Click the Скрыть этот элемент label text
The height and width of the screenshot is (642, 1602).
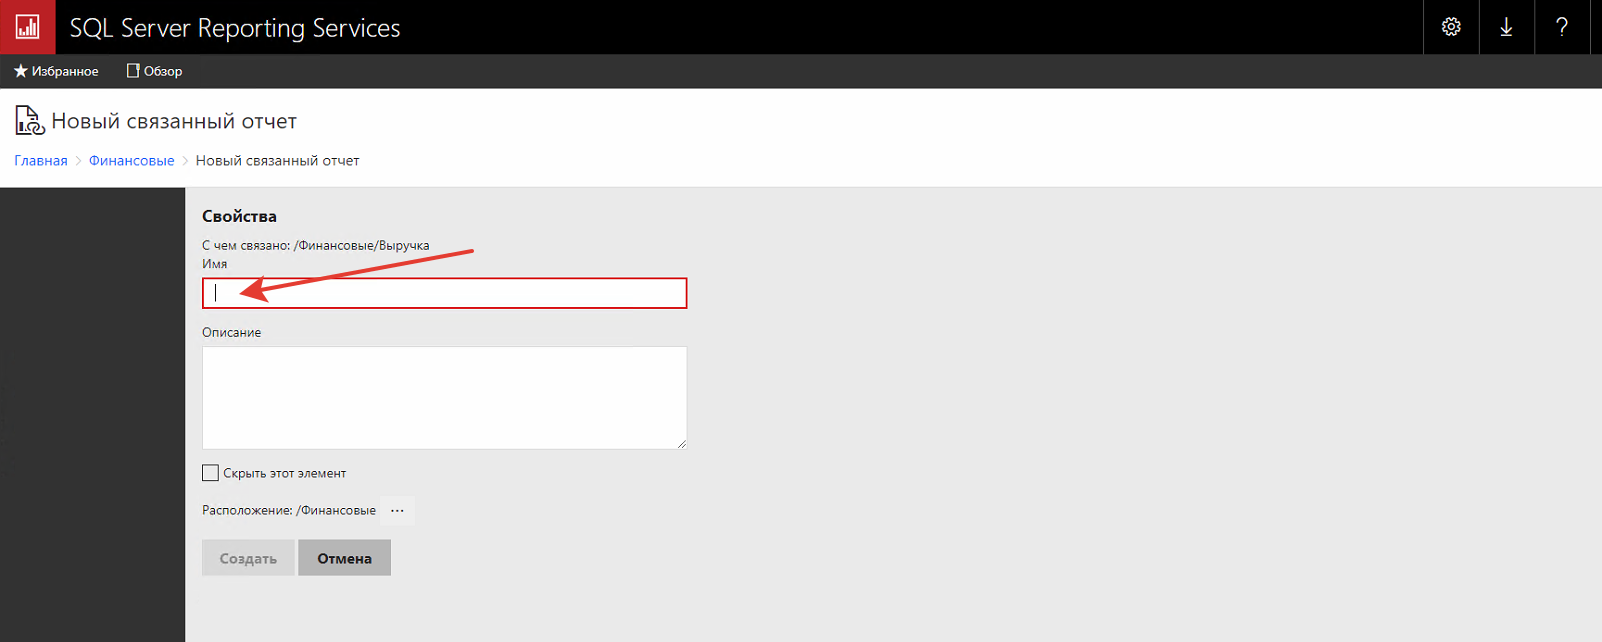[285, 474]
